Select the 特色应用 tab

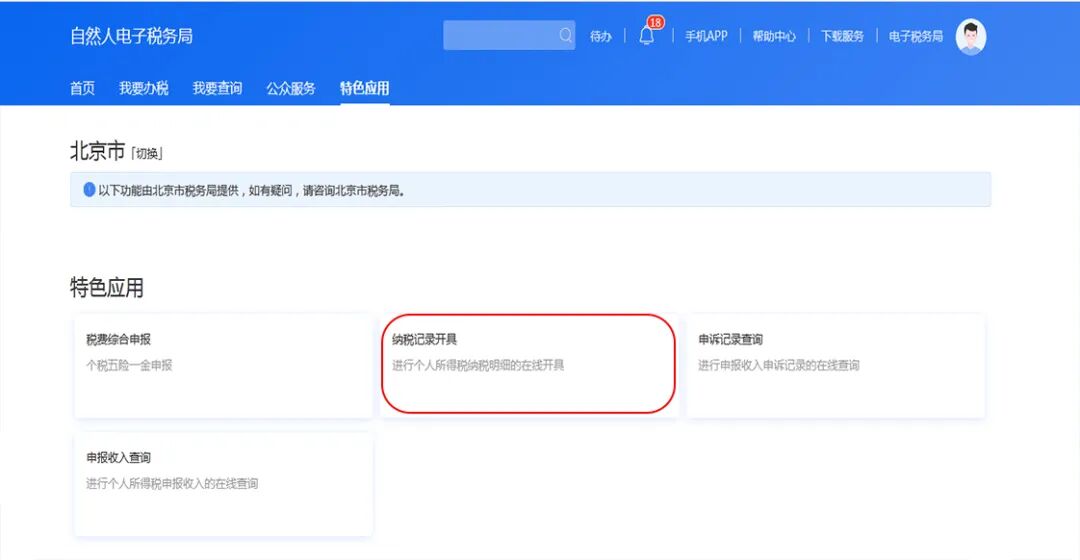[364, 88]
